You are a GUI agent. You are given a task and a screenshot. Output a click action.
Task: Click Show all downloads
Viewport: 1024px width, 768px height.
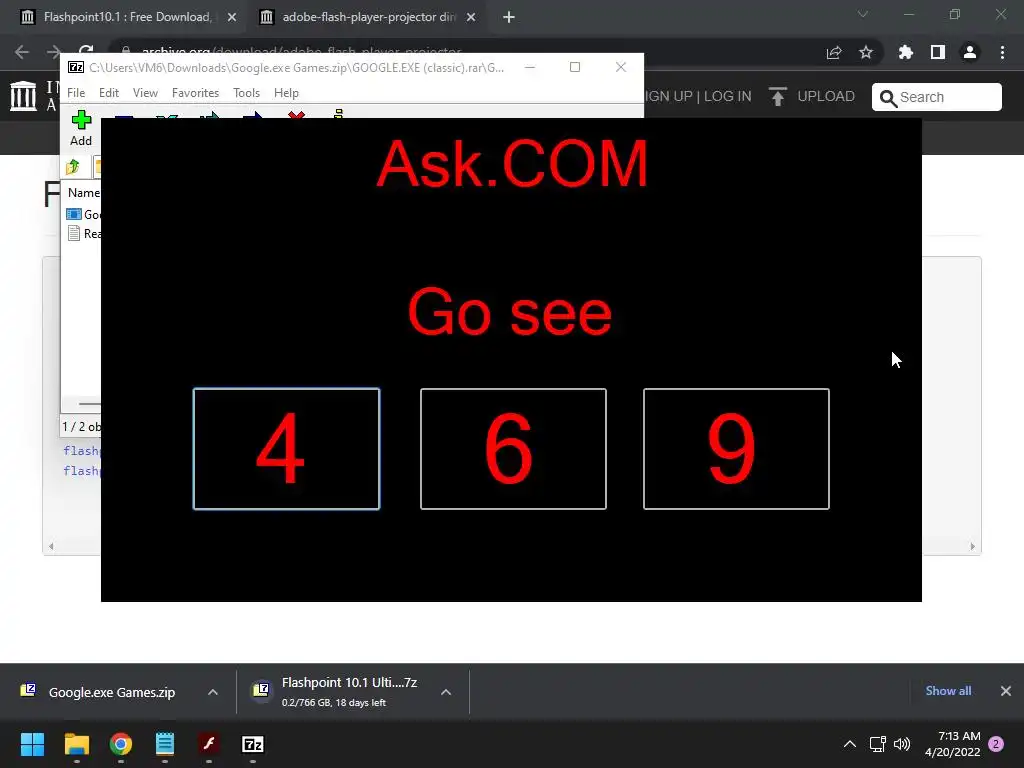(948, 691)
